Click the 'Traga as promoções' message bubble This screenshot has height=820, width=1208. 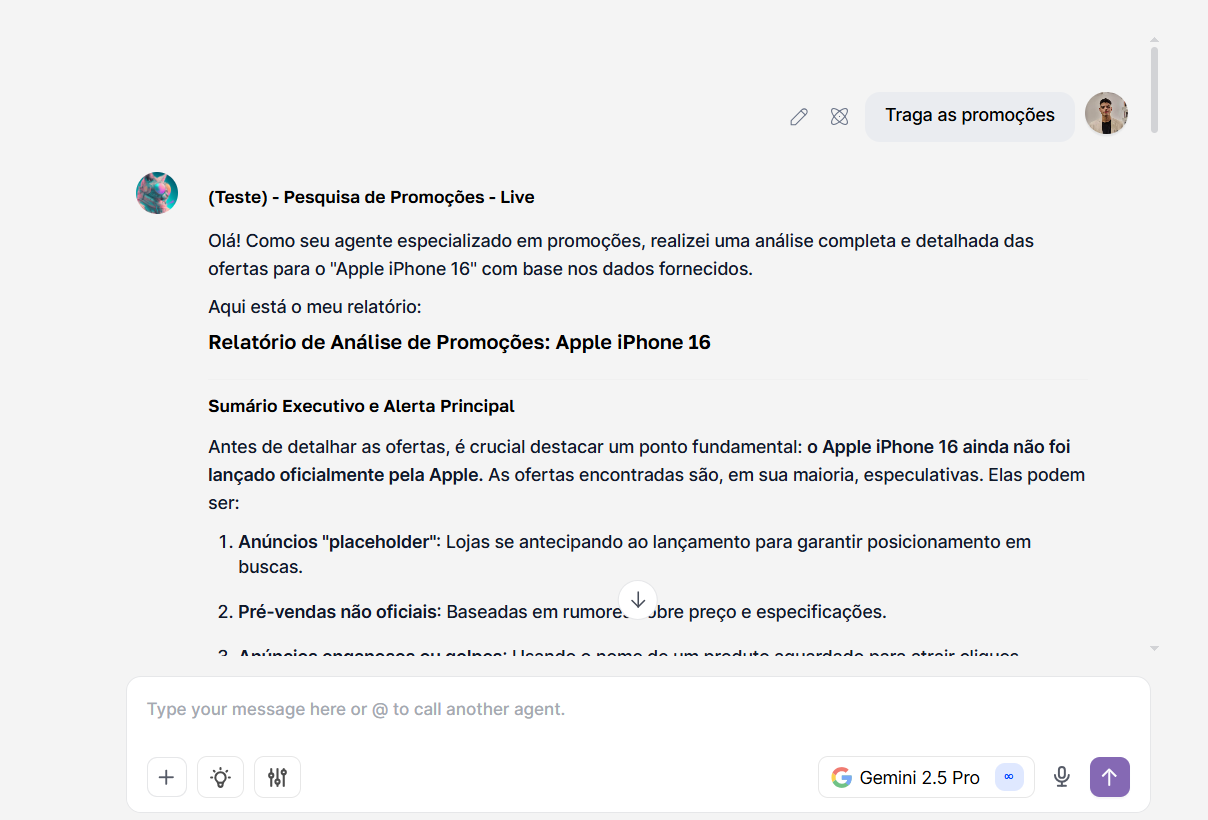pos(970,116)
